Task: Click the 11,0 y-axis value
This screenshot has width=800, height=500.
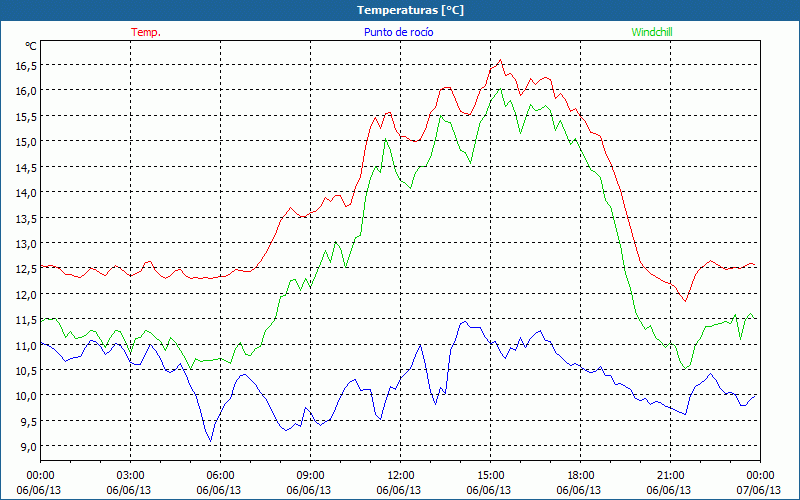Action: (x=26, y=345)
